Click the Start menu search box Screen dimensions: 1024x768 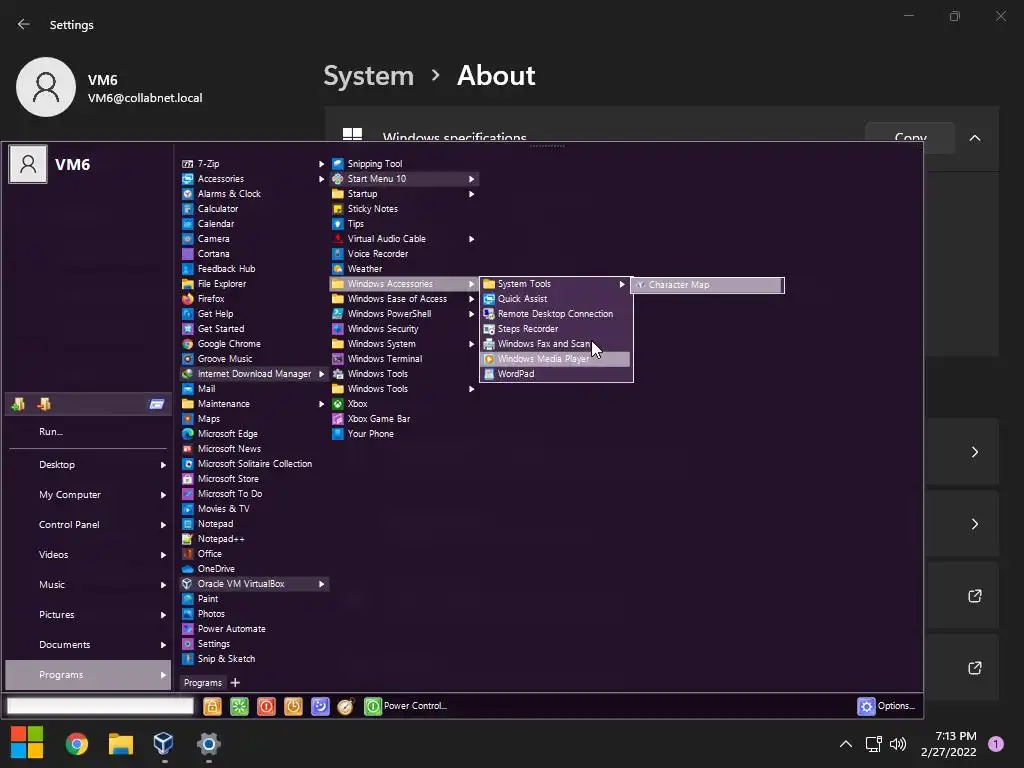click(x=101, y=706)
